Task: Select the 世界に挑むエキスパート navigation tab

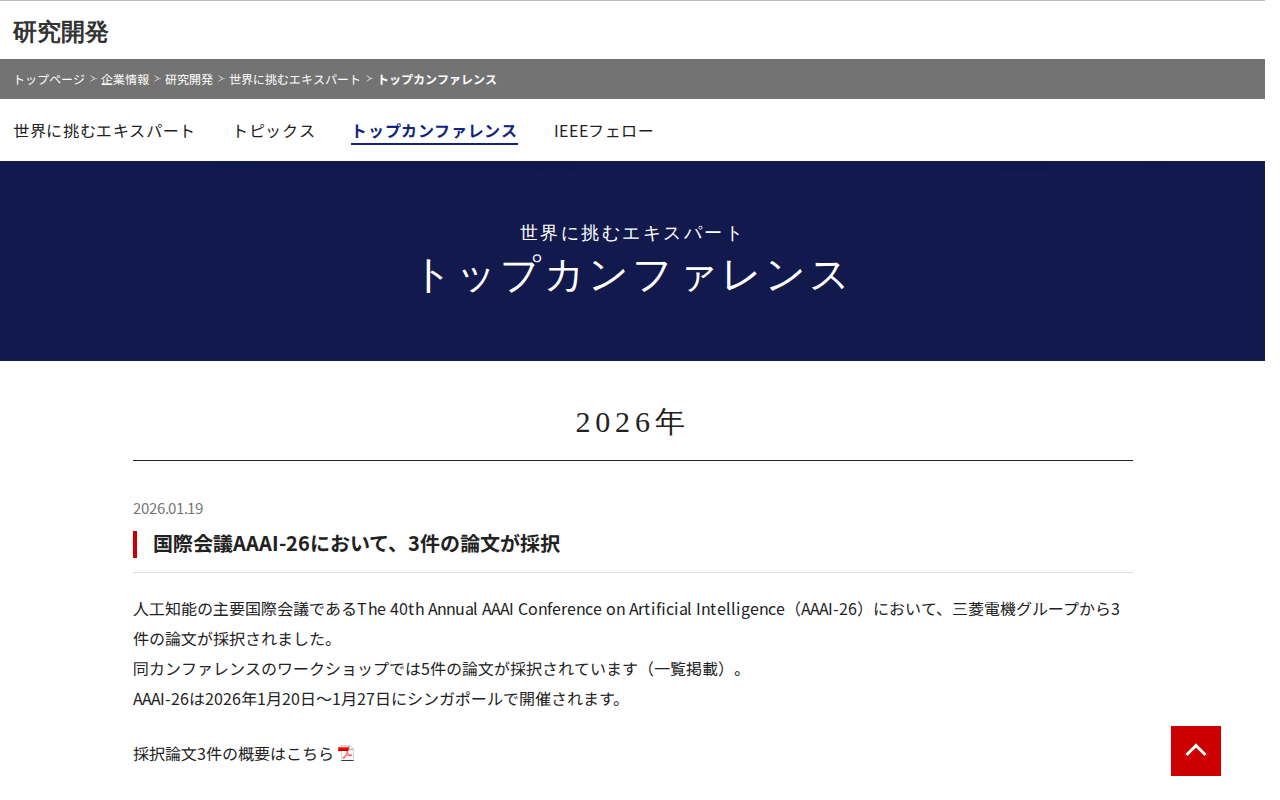Action: click(x=104, y=131)
